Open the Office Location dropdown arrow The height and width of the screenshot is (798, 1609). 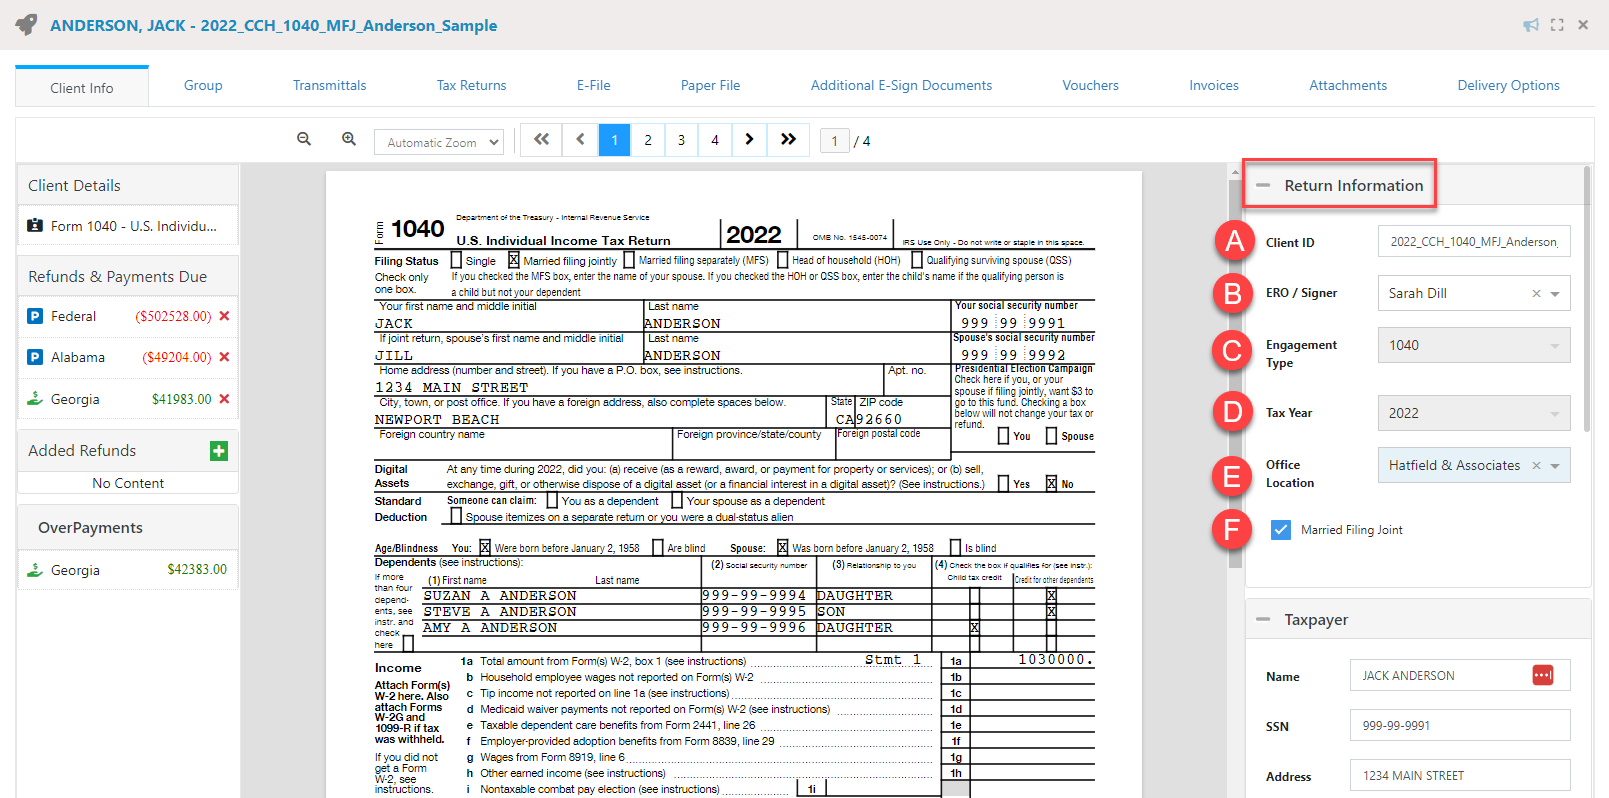[x=1555, y=466]
